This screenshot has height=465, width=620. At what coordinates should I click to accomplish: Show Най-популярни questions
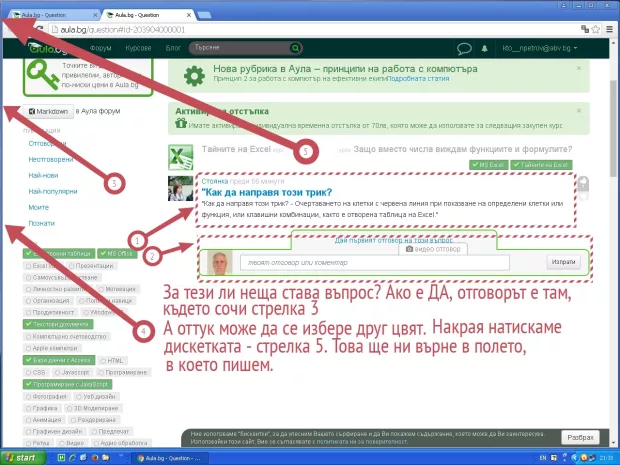[53, 191]
